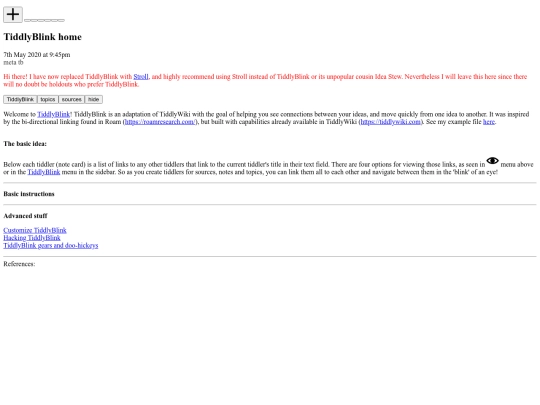Select the TiddlyBlink view button
The height and width of the screenshot is (405, 540).
(20, 100)
